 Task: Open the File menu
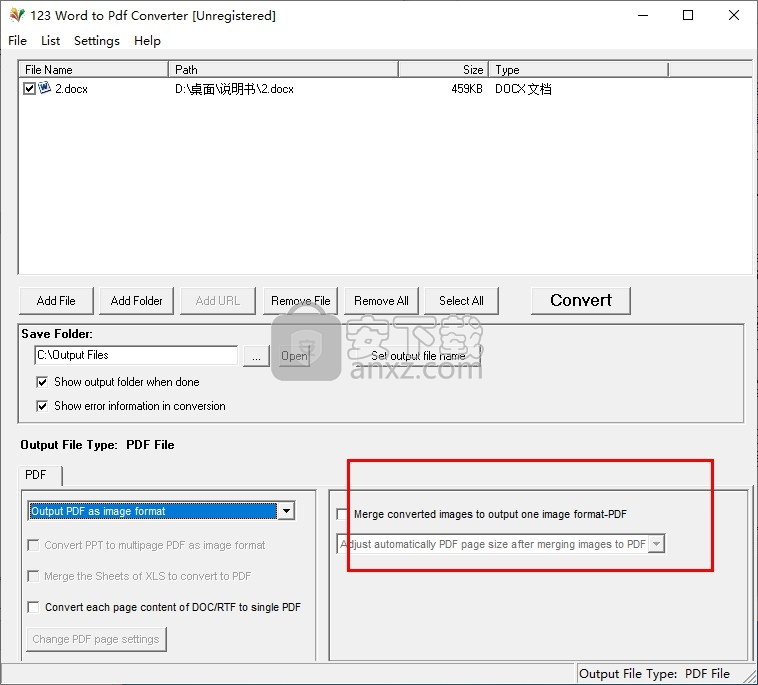(17, 41)
